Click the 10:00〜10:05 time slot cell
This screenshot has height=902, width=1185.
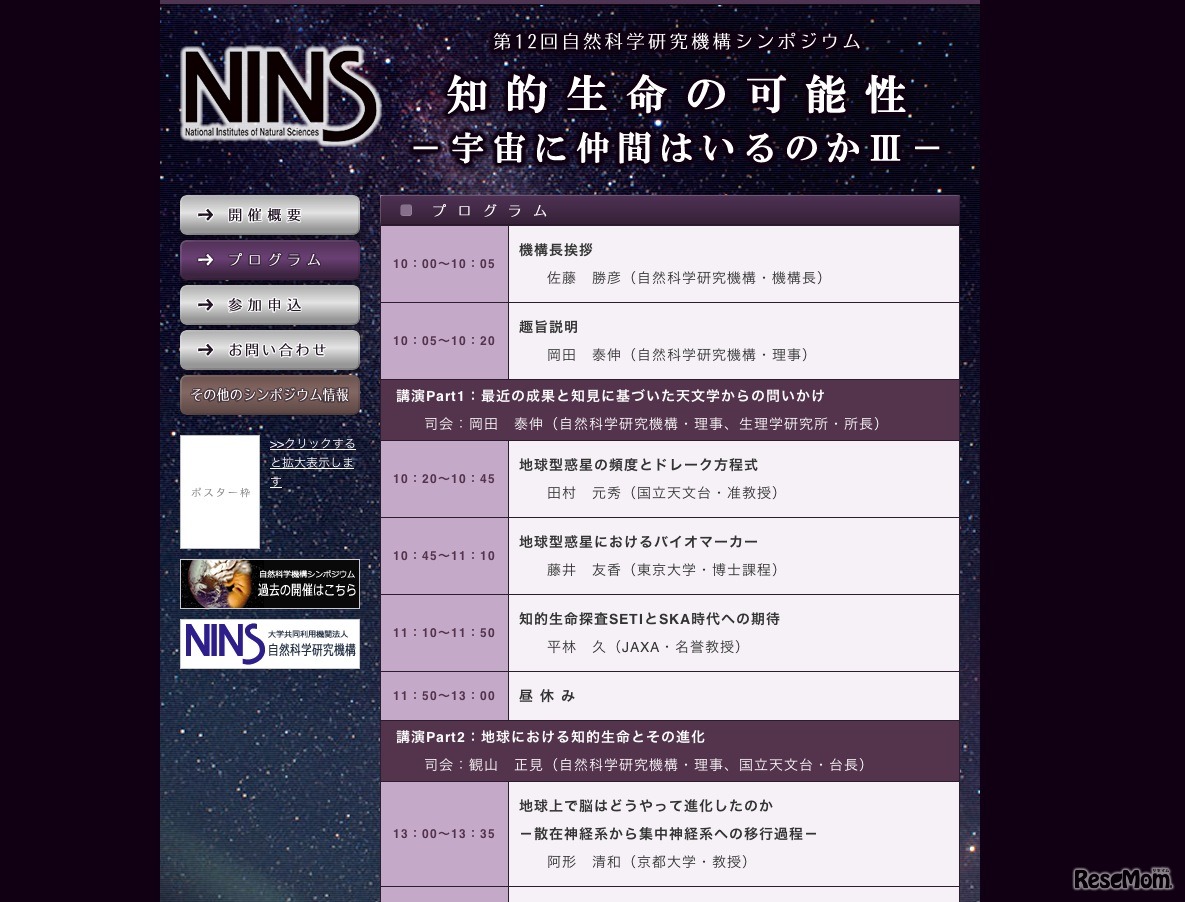pos(444,263)
